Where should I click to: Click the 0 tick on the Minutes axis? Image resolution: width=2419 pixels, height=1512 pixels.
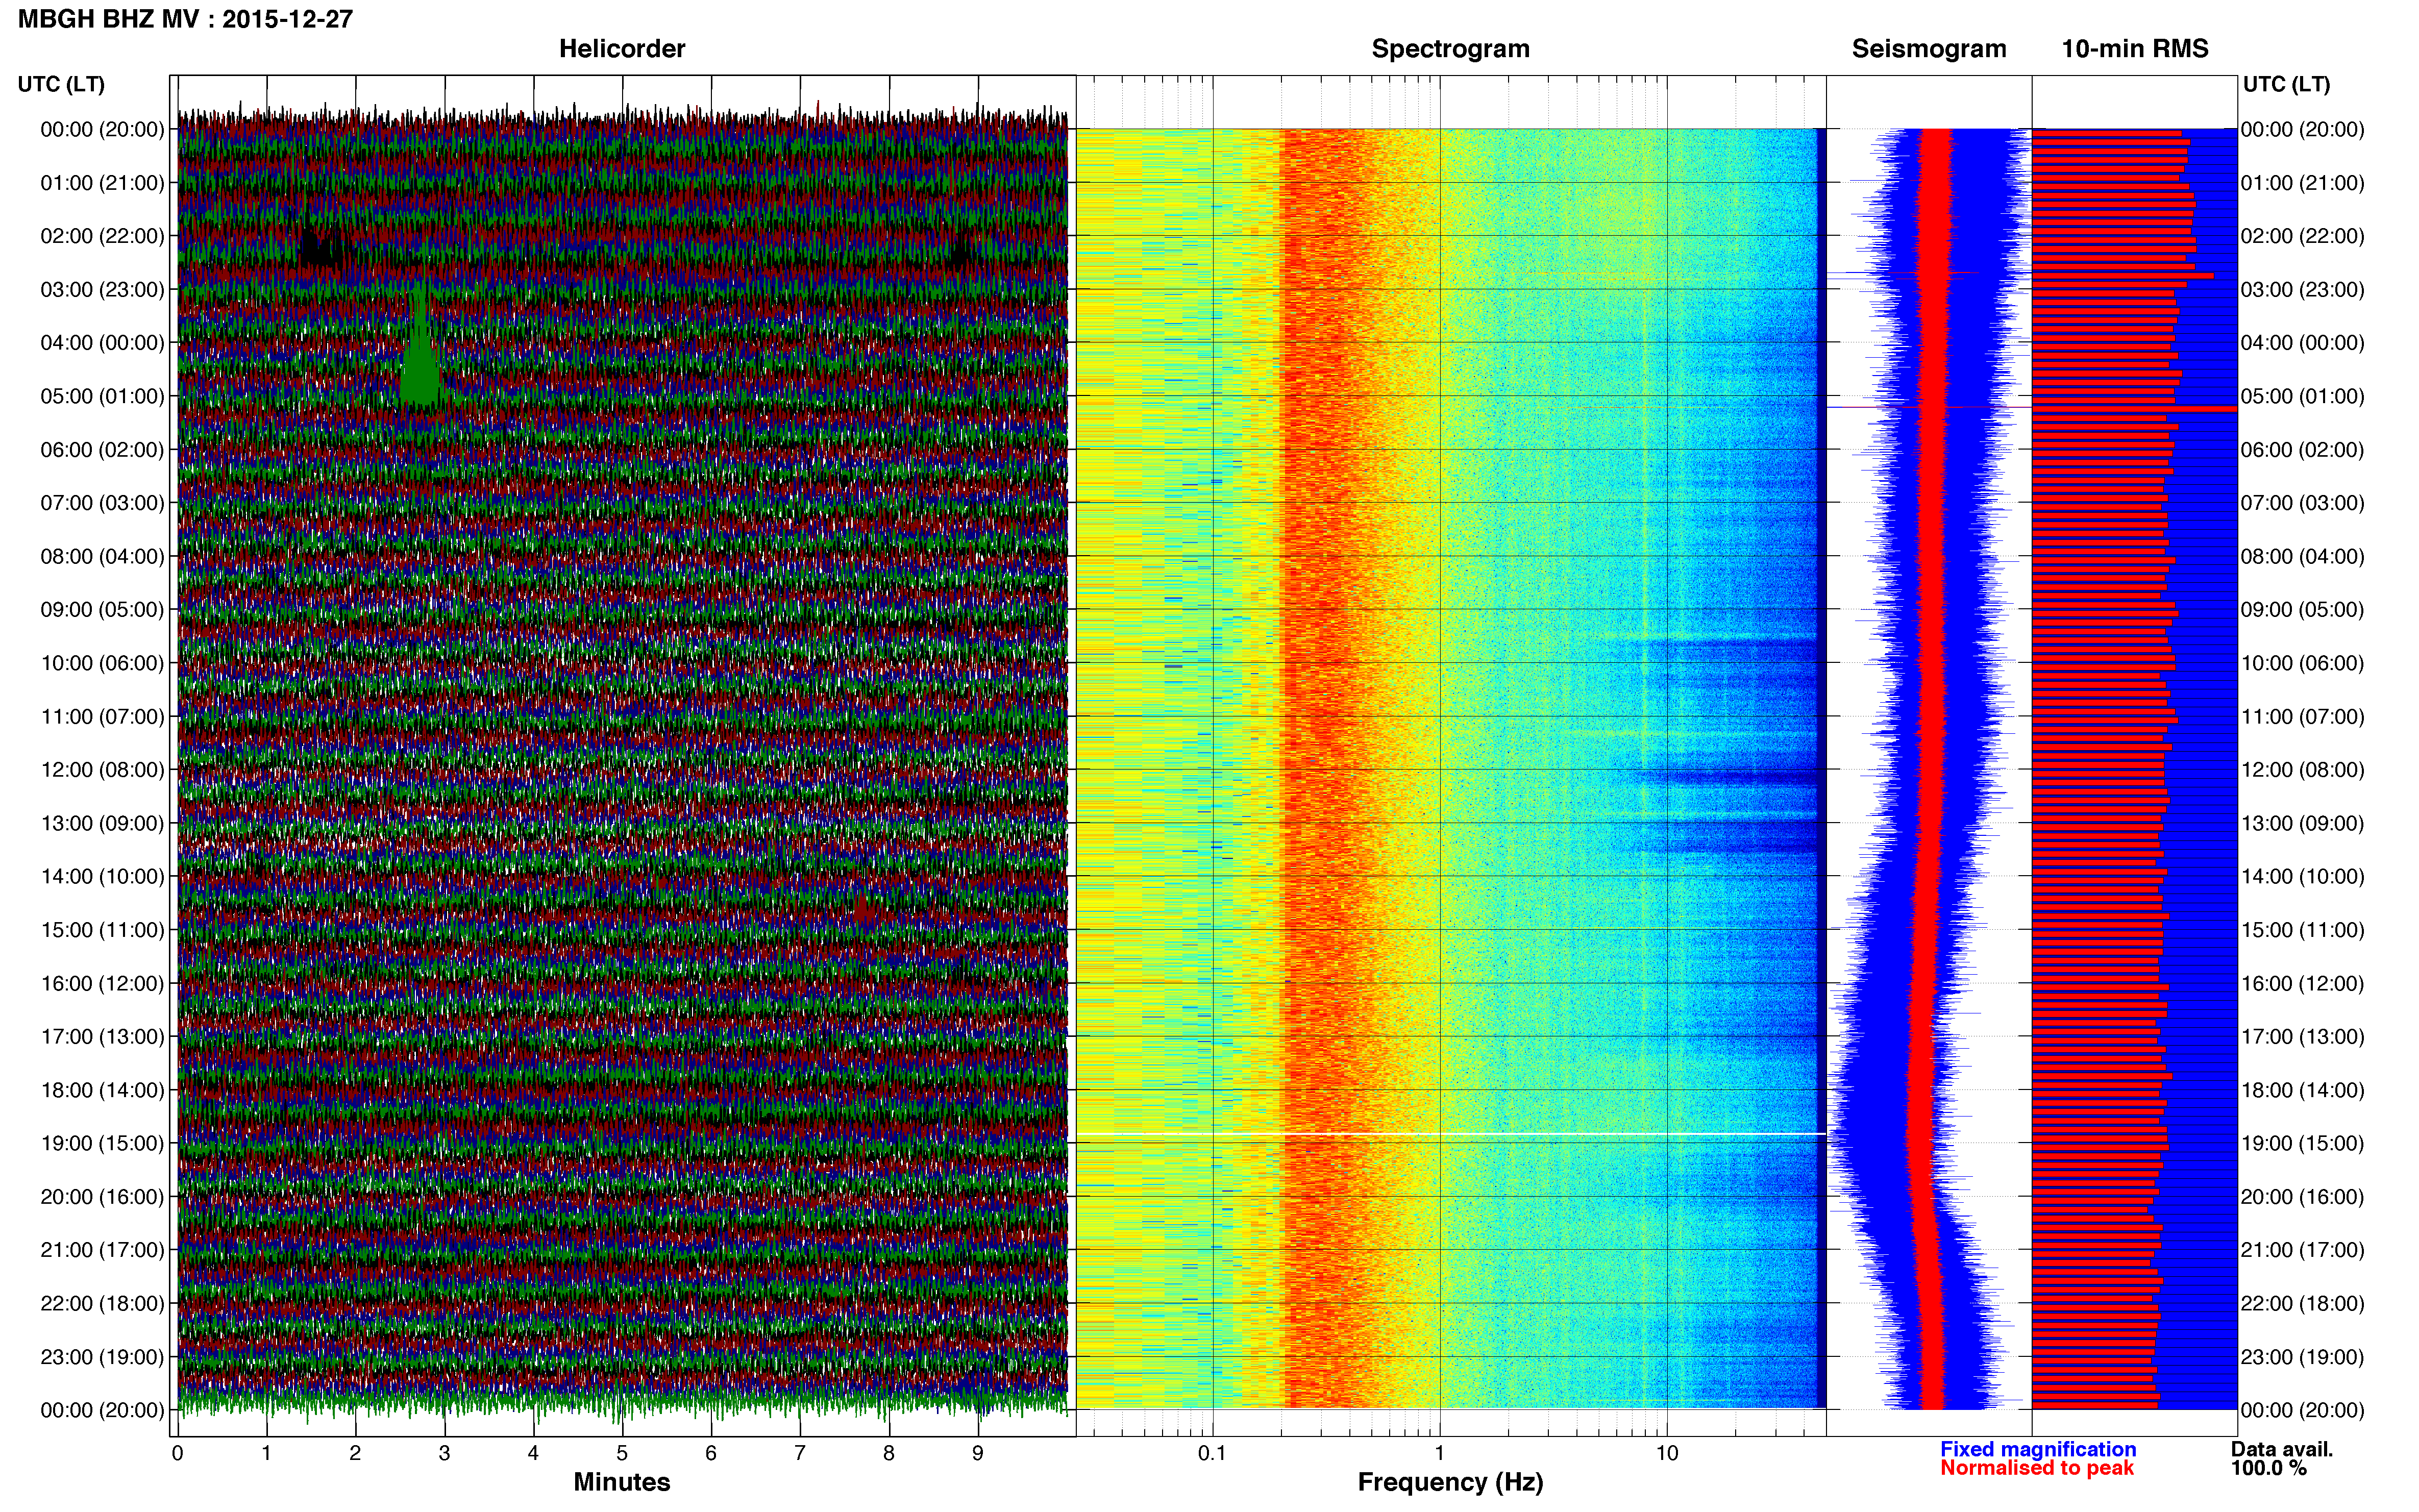tap(177, 1453)
